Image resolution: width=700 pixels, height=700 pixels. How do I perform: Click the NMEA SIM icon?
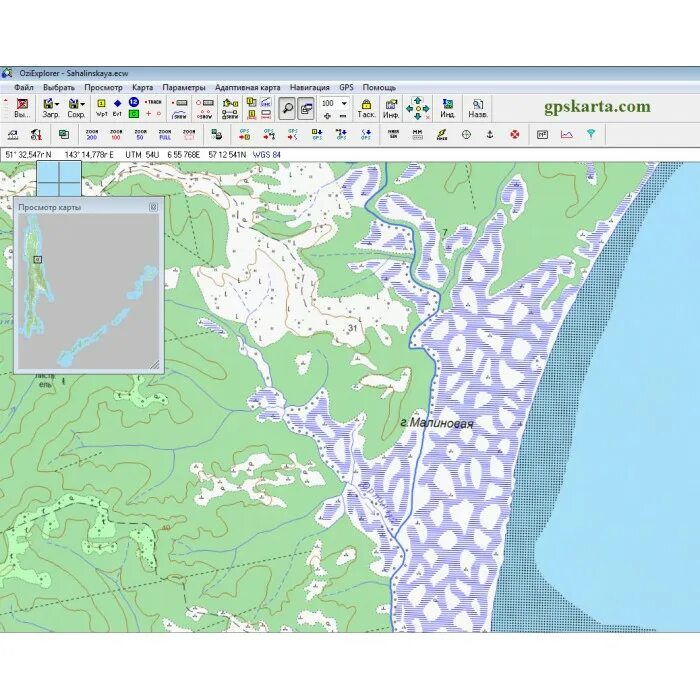click(x=393, y=134)
